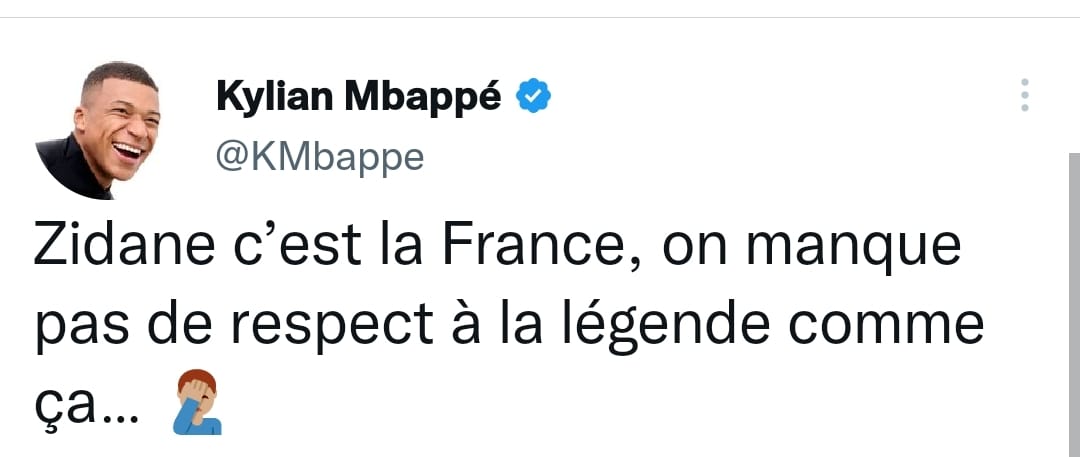
Task: Click the facepalm emoji in the tweet
Action: pos(198,402)
